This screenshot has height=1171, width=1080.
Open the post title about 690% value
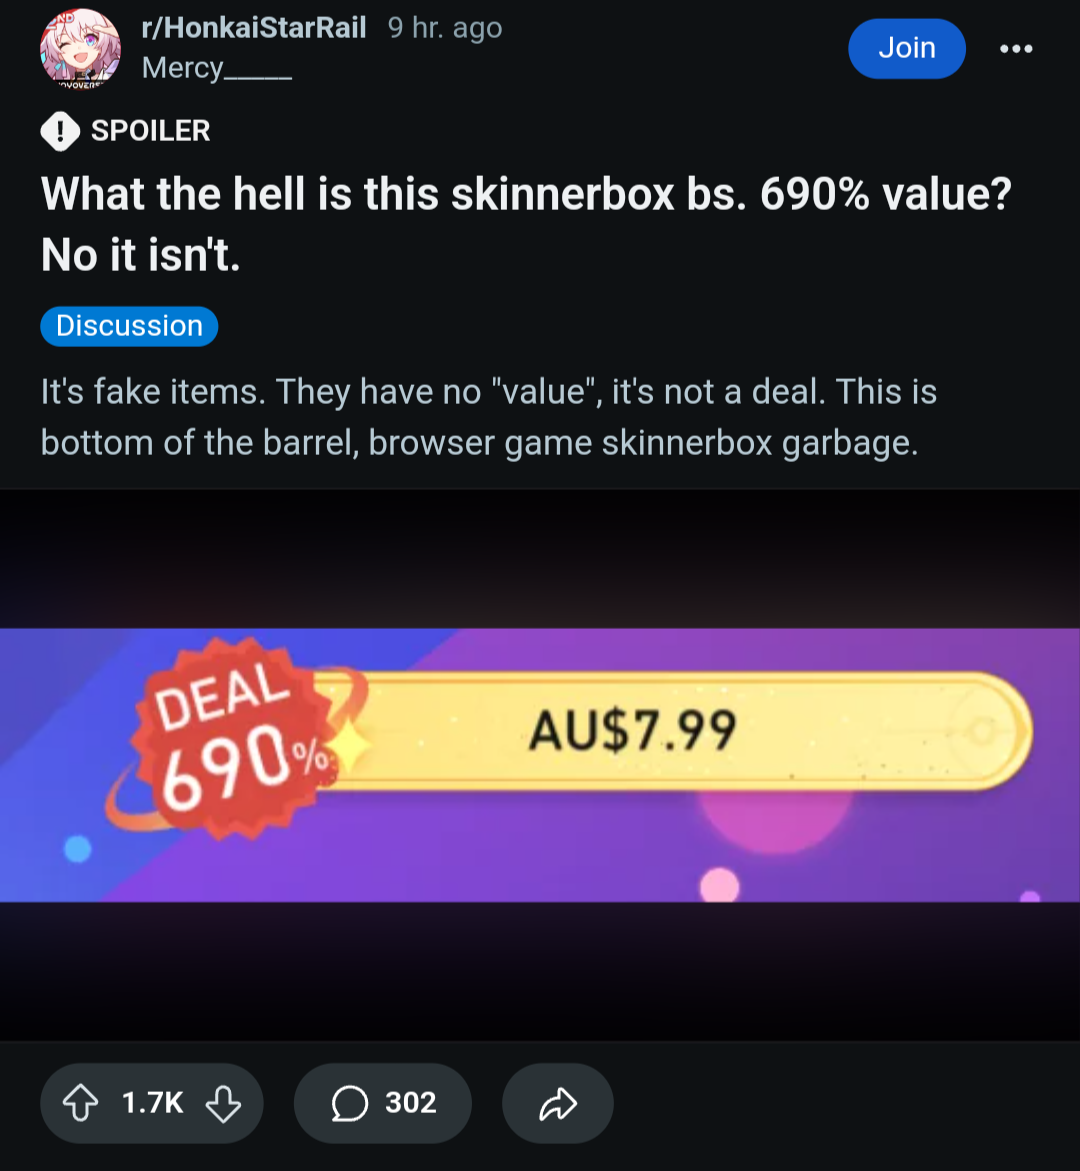[526, 224]
